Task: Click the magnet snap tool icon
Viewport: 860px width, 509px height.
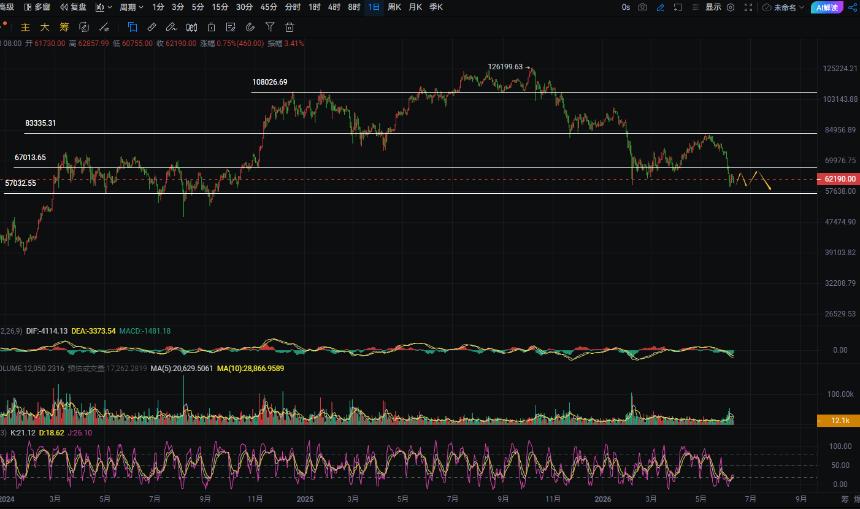Action: (x=250, y=27)
